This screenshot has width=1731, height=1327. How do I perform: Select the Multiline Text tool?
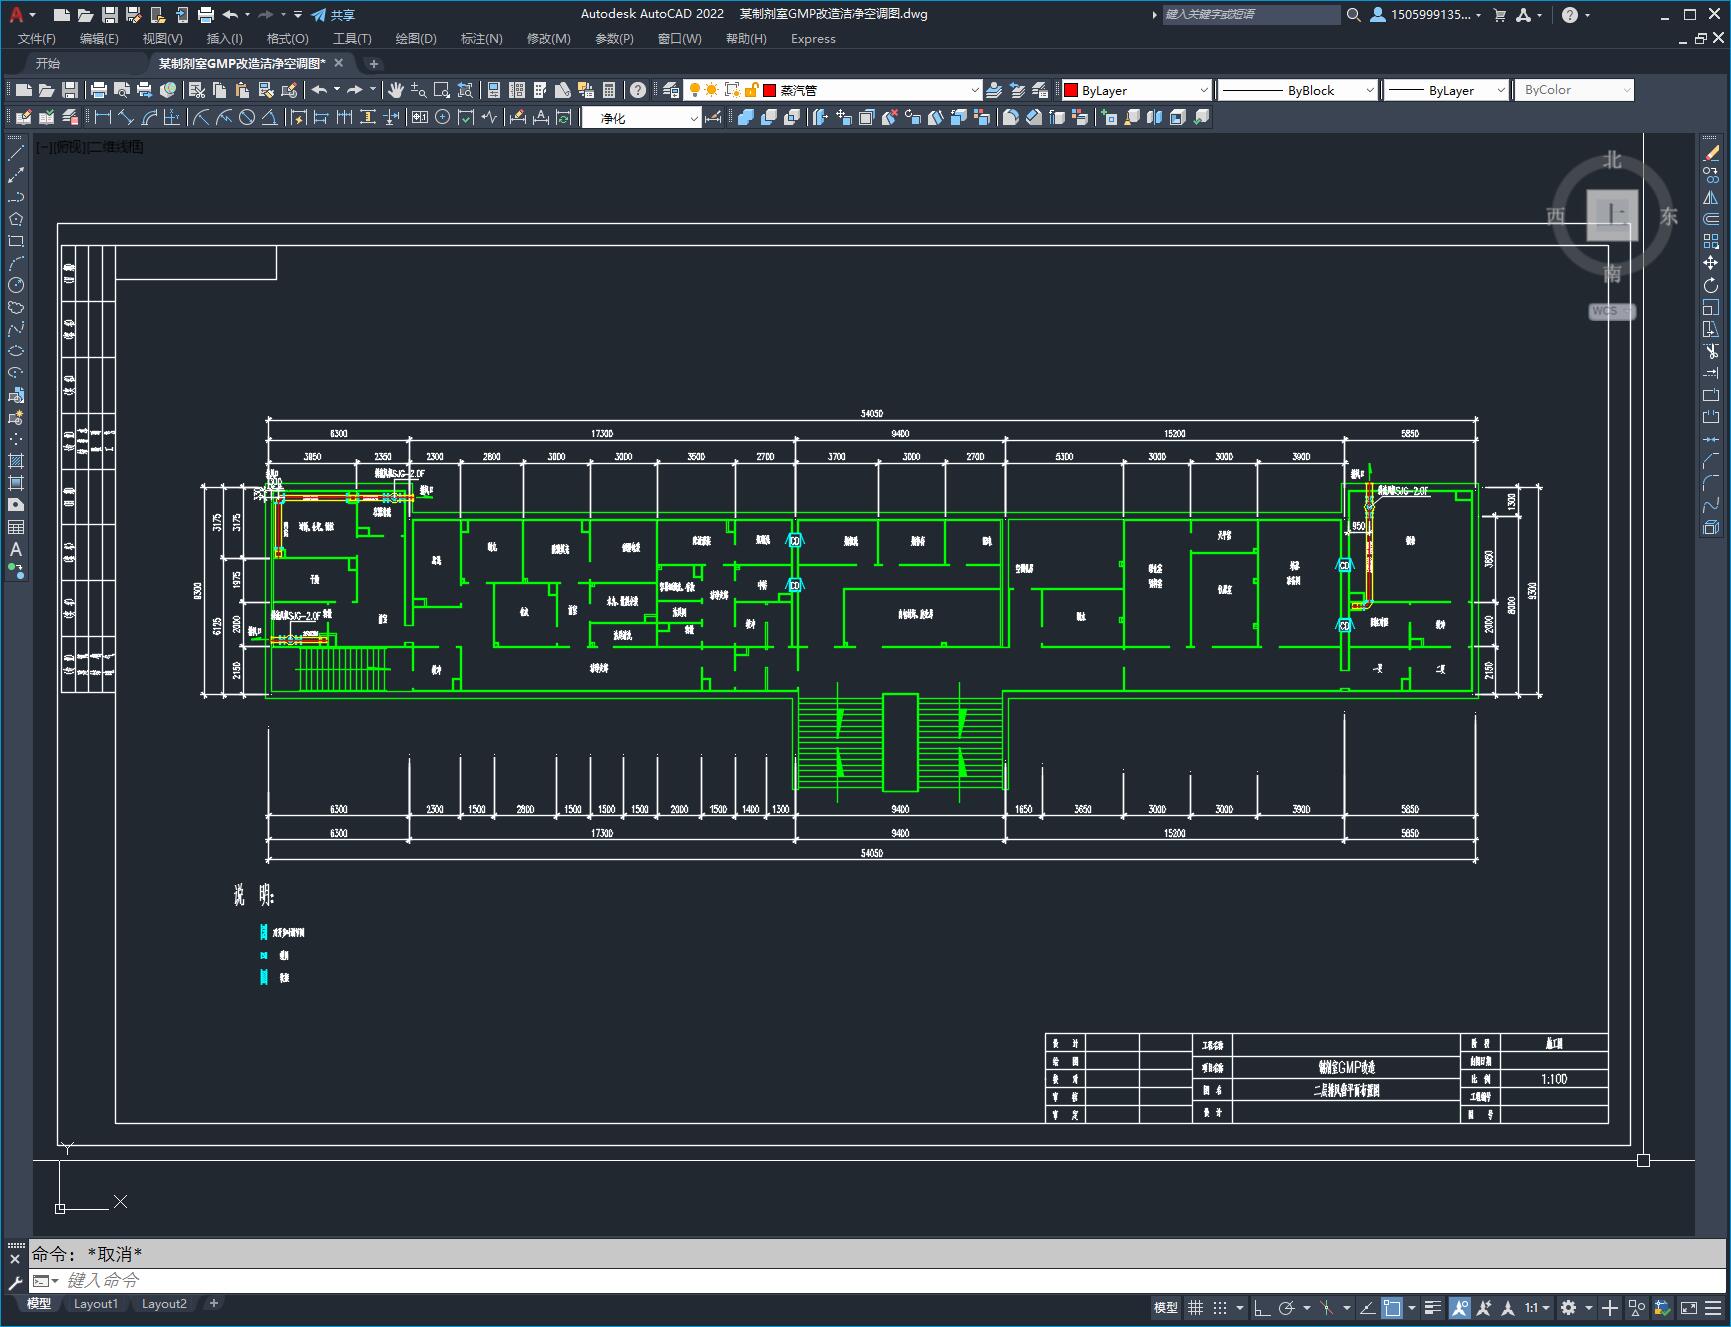[16, 549]
